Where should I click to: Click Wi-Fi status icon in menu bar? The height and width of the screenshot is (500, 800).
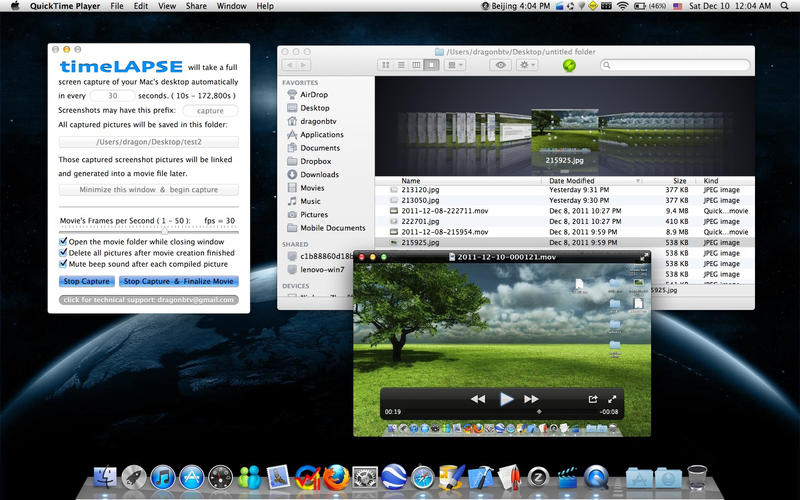click(622, 6)
